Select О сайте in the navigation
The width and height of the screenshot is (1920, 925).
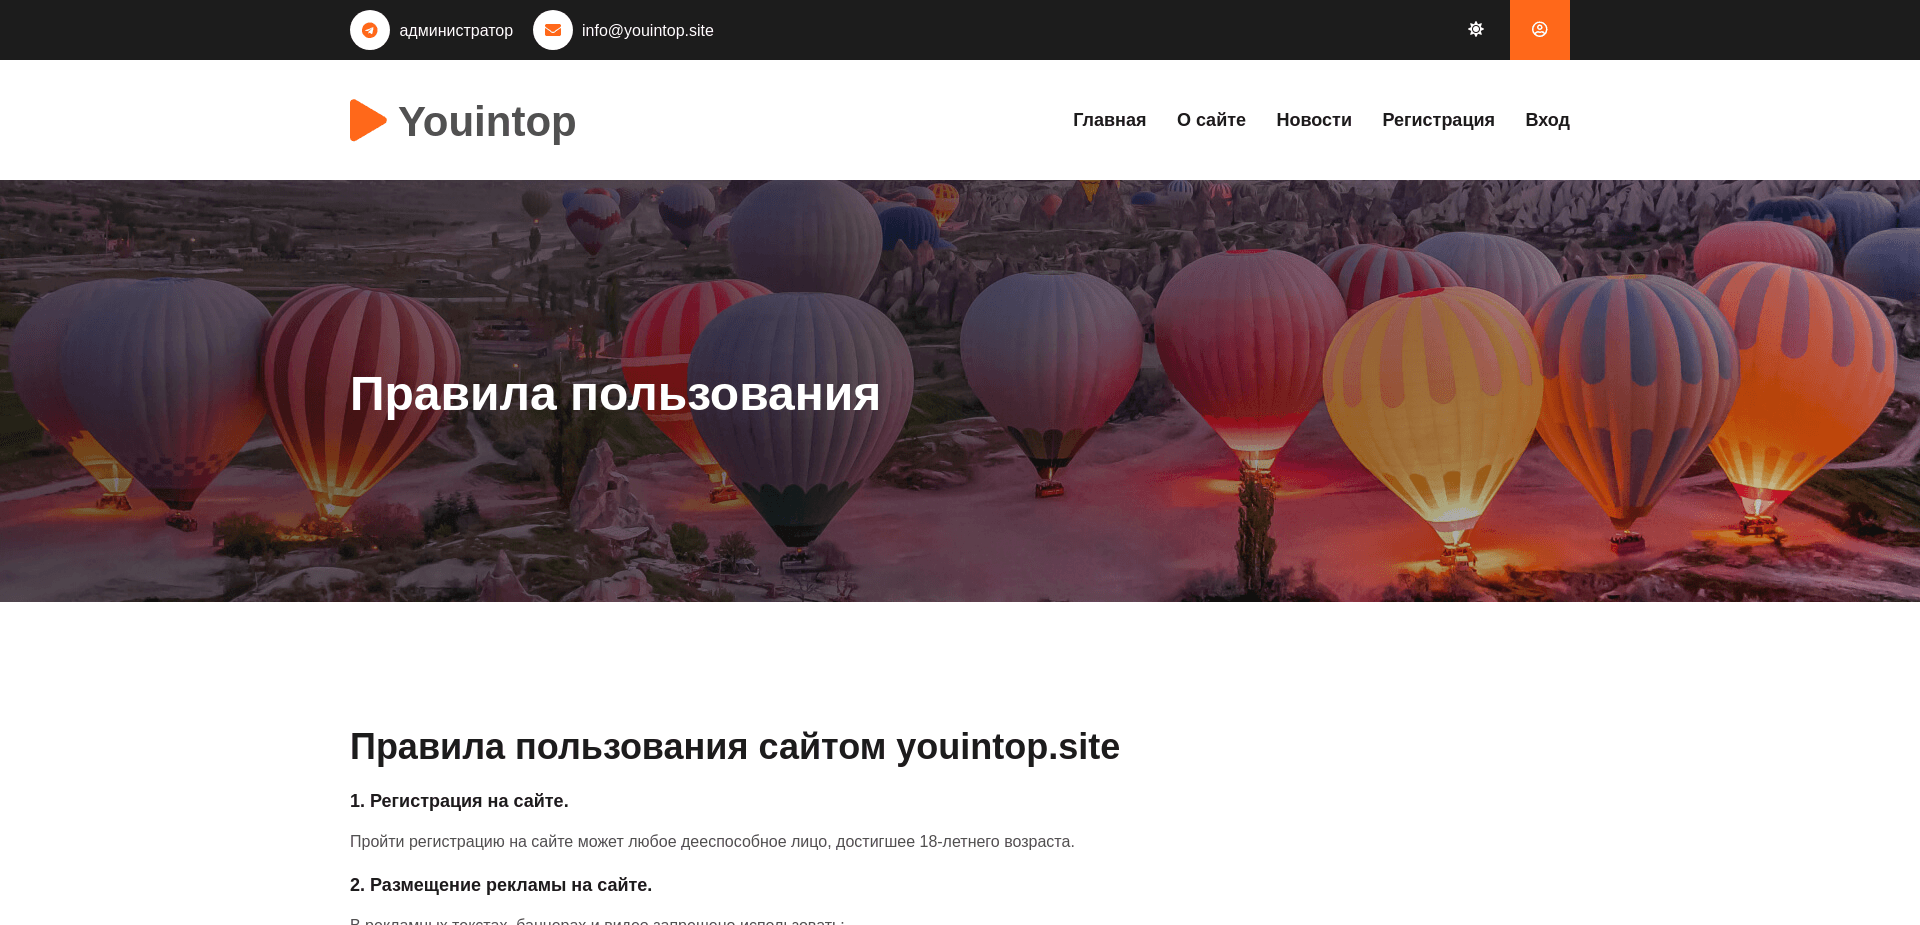[1211, 120]
